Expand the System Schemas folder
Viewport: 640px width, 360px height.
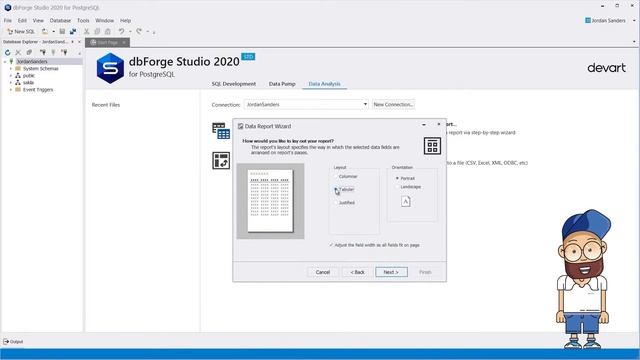coord(11,69)
